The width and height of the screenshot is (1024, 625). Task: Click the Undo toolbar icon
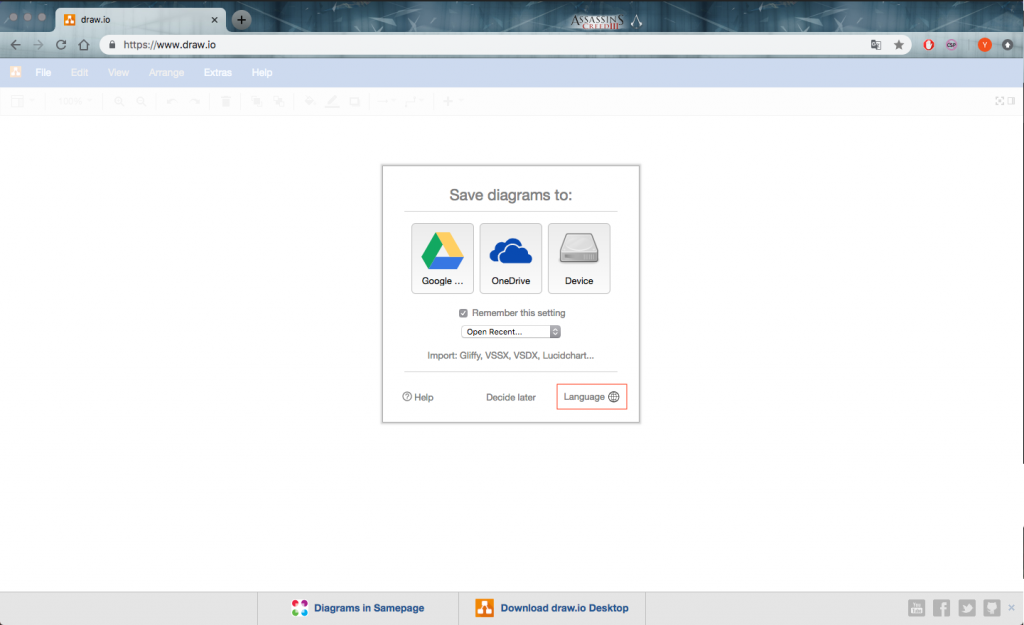click(171, 101)
